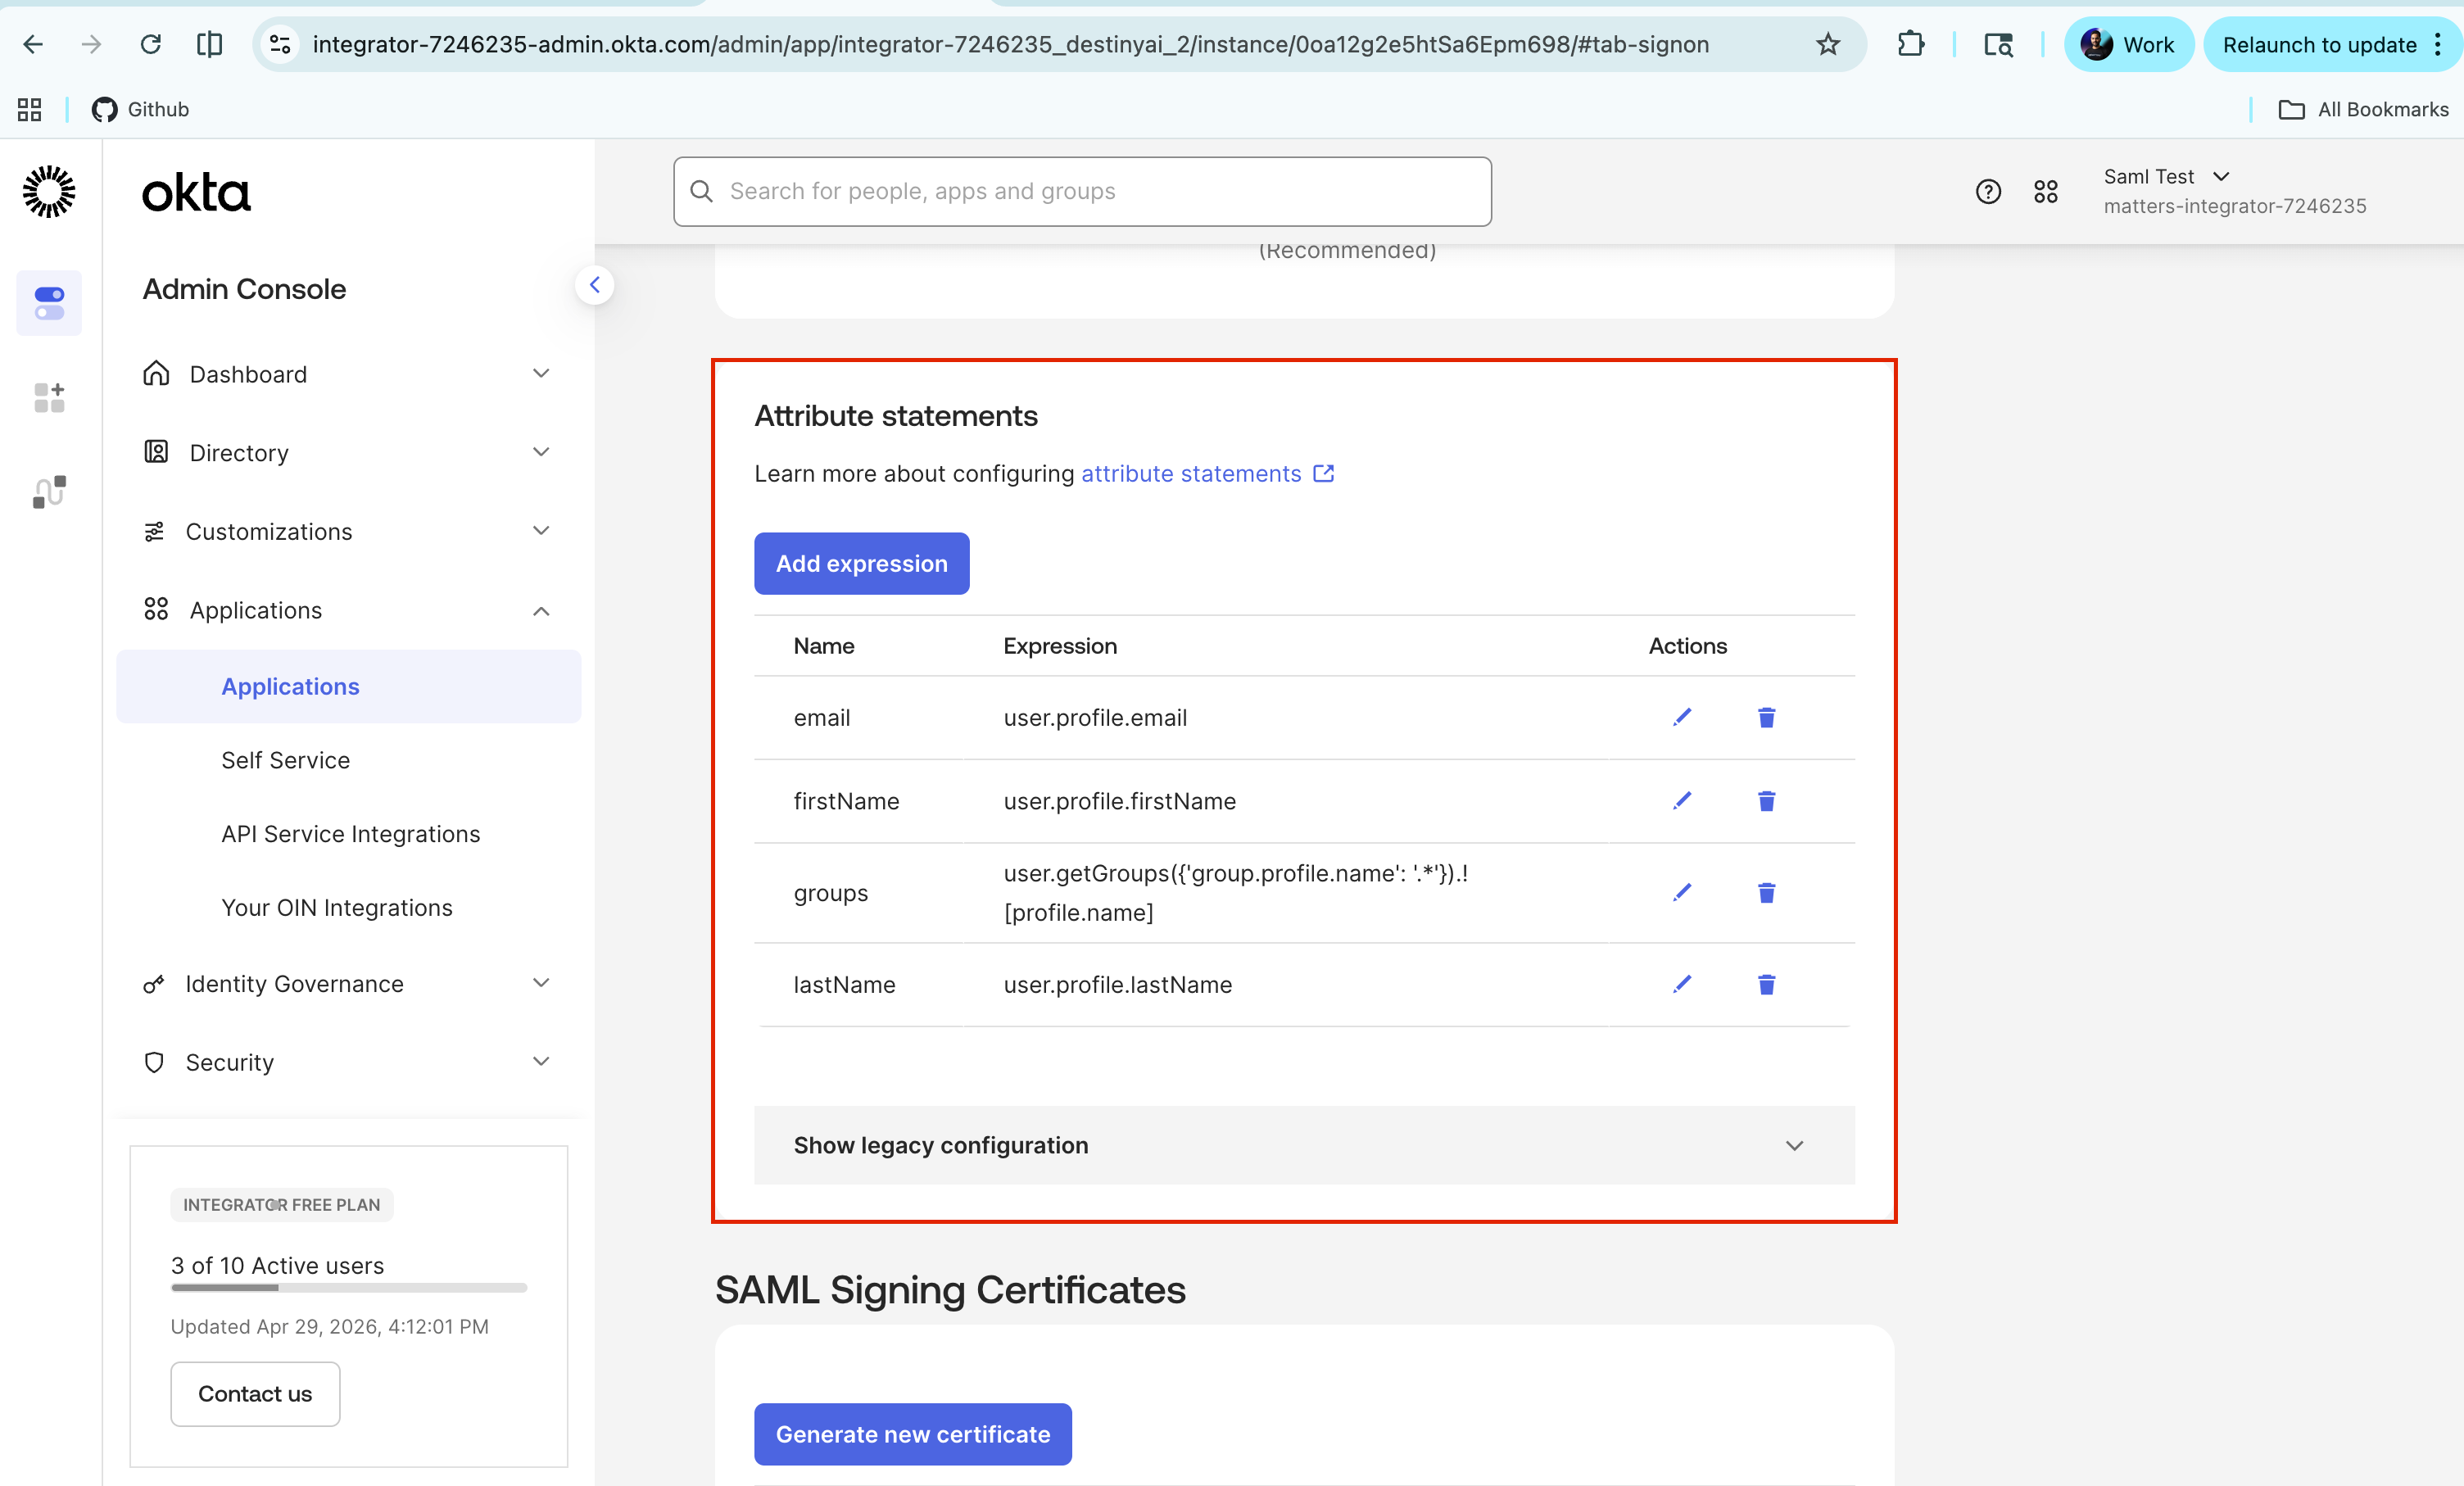Image resolution: width=2464 pixels, height=1486 pixels.
Task: Click Generate new certificate
Action: (912, 1434)
